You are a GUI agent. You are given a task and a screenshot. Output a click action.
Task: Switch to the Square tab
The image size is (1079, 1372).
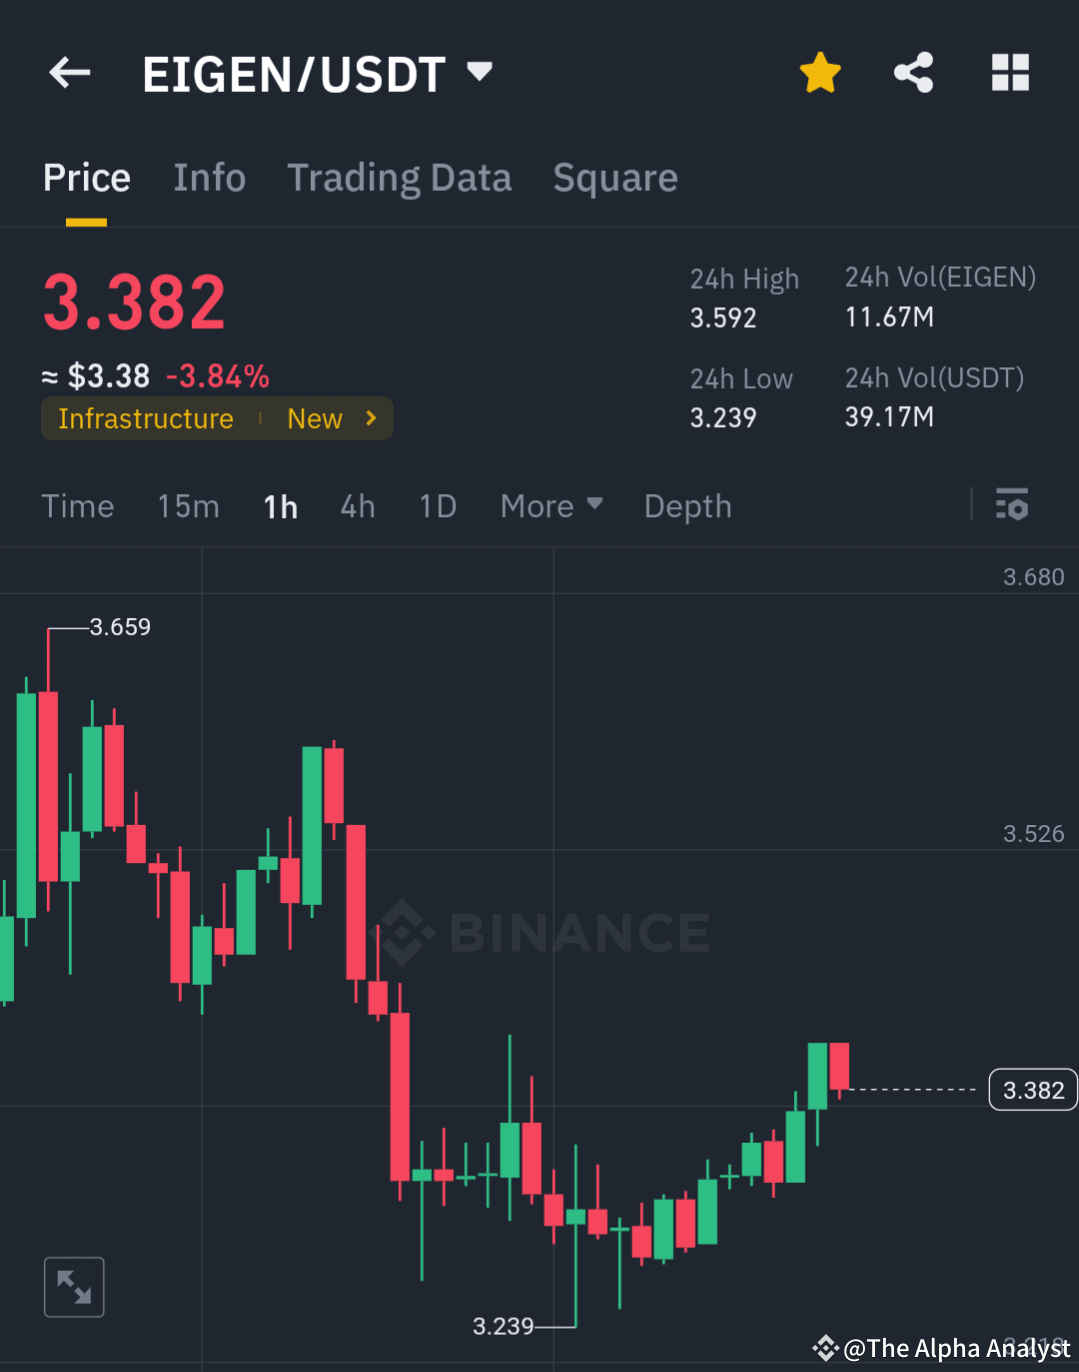[x=615, y=177]
